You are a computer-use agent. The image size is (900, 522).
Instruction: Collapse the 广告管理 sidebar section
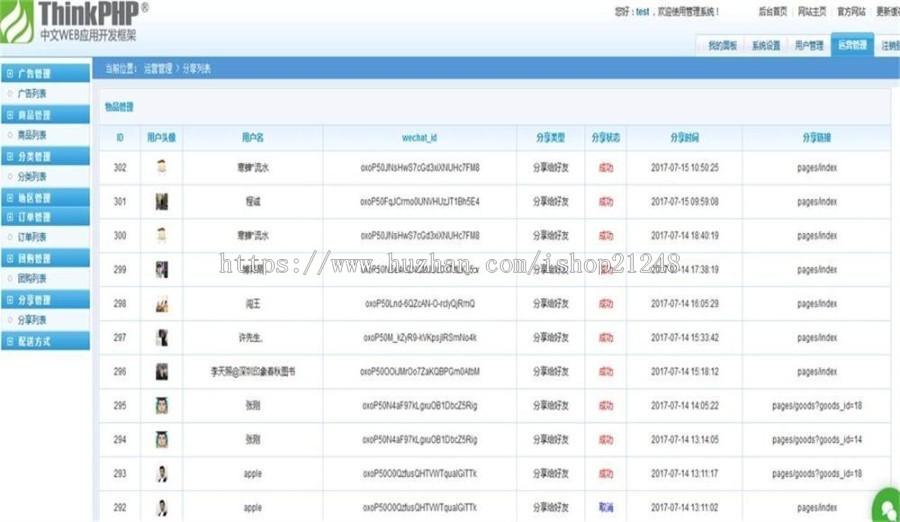(10, 74)
